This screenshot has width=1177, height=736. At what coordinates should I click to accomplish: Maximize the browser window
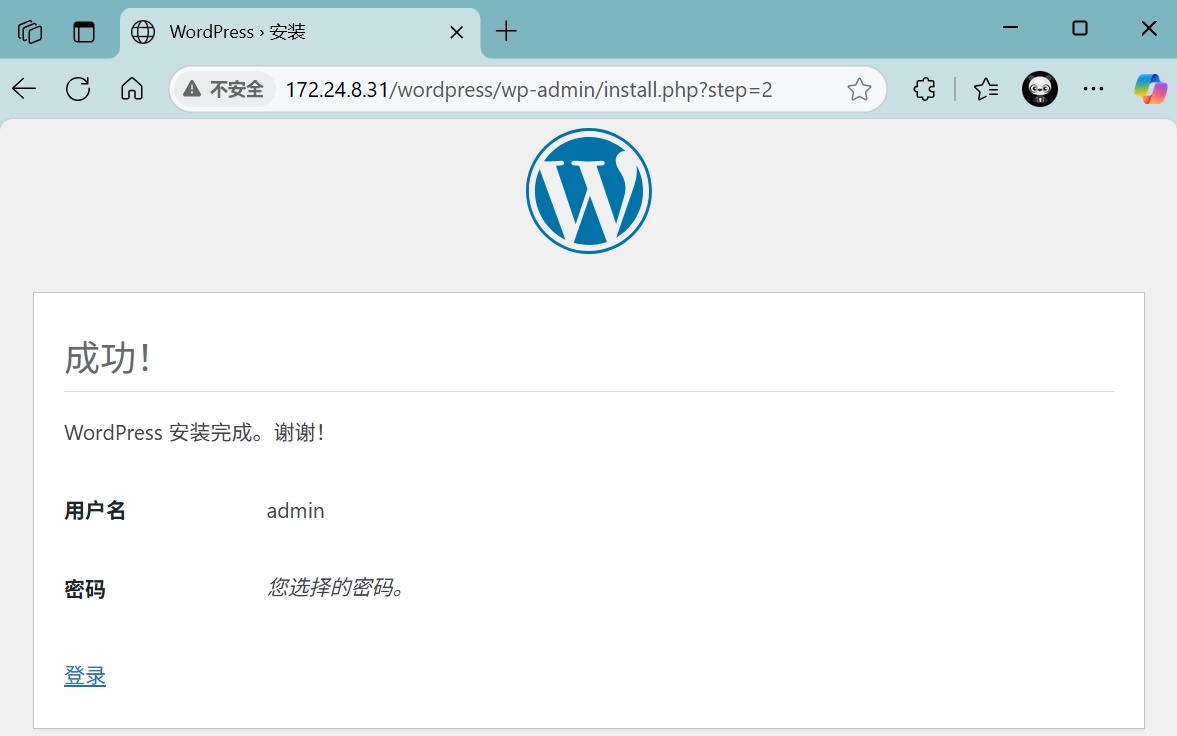[1080, 29]
